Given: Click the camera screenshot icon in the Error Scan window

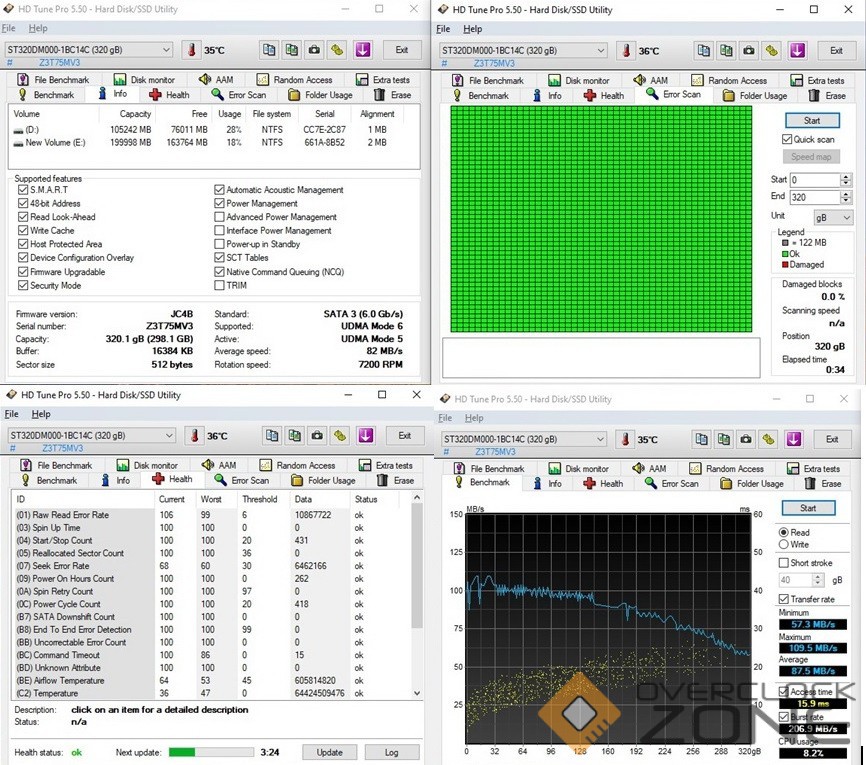Looking at the screenshot, I should tap(749, 50).
